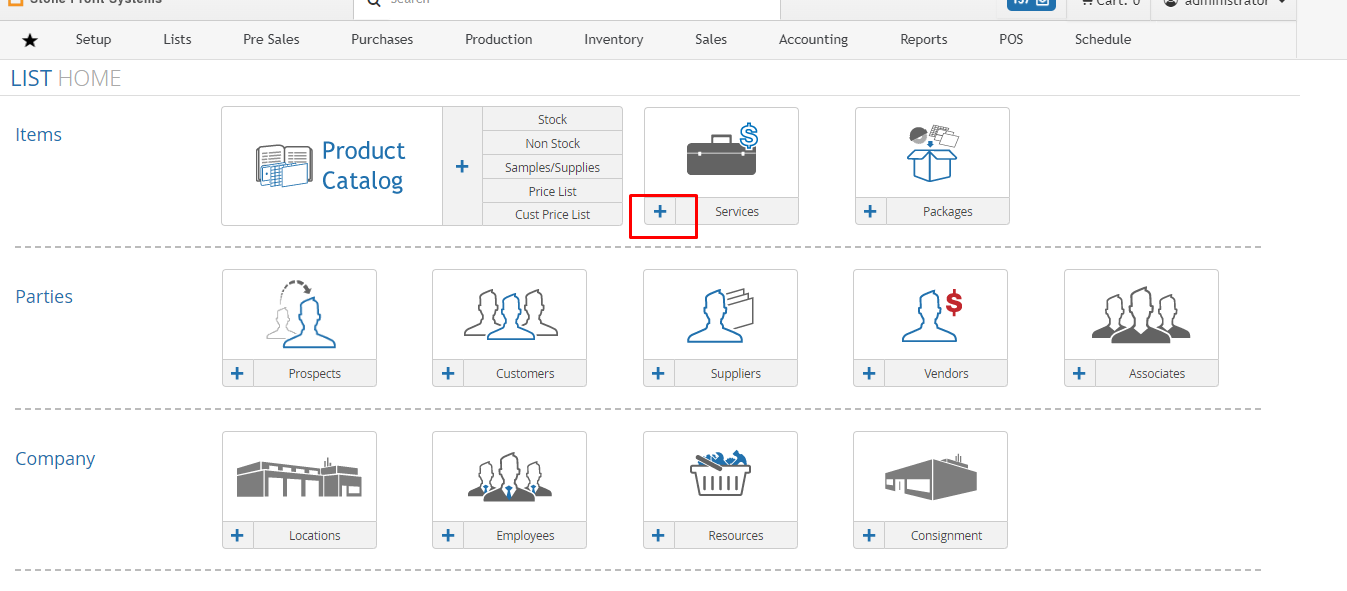
Task: Open the Employees list label
Action: pos(525,535)
